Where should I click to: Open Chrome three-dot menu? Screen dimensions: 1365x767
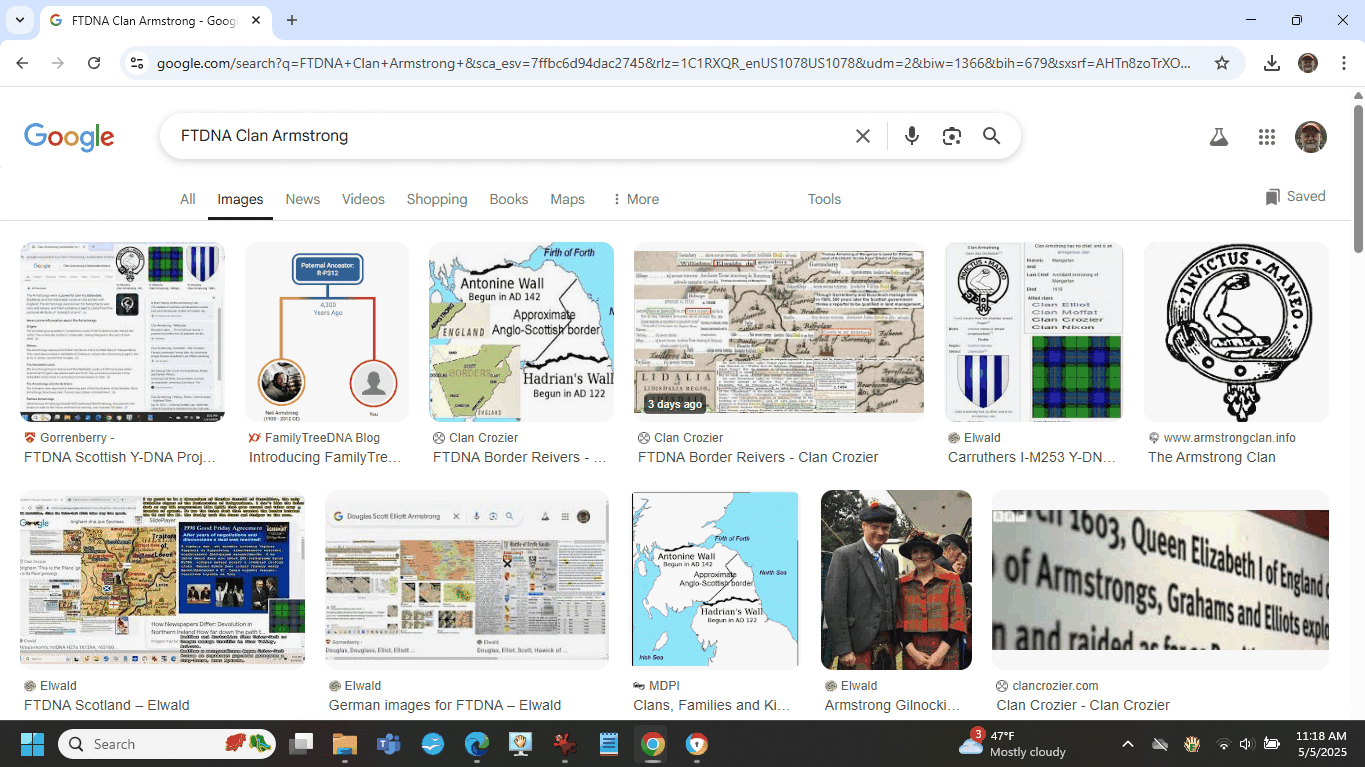[x=1343, y=63]
